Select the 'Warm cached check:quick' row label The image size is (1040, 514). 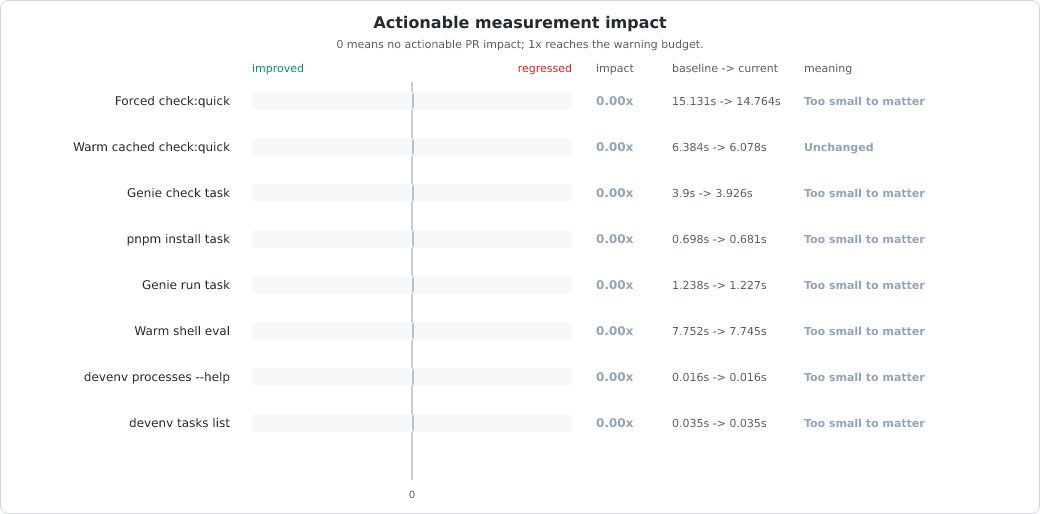point(152,147)
